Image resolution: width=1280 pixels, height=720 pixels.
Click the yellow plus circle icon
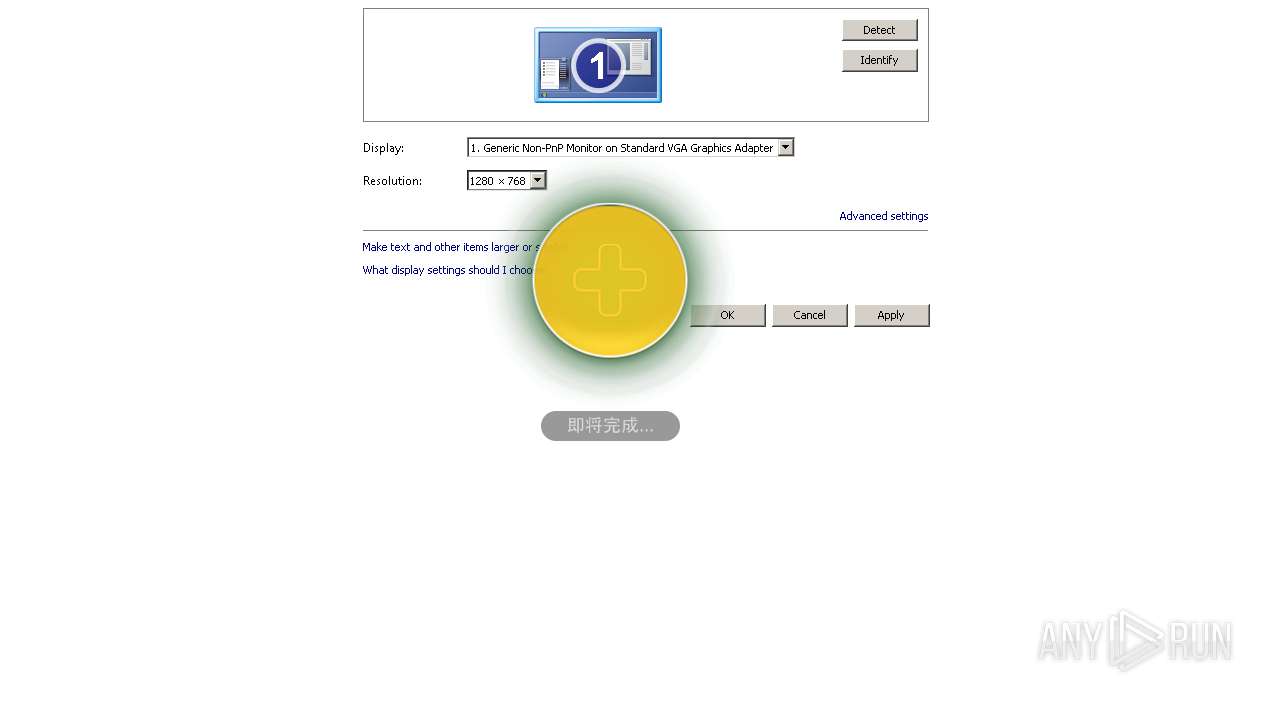tap(610, 280)
